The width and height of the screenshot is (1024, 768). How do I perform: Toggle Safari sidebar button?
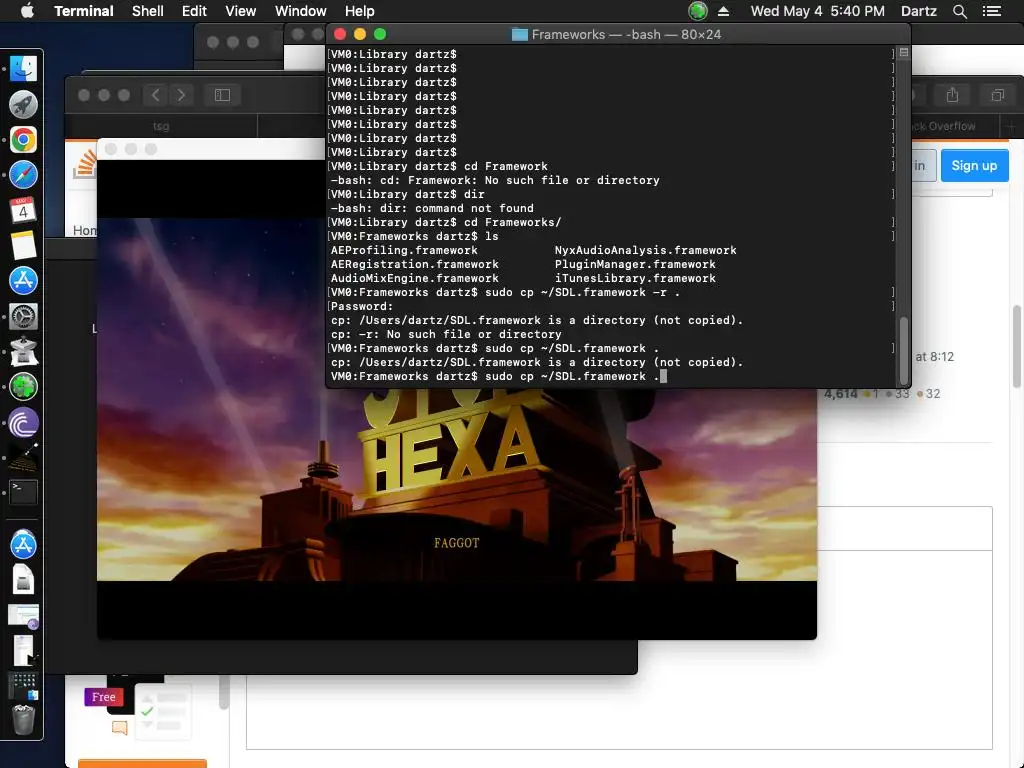tap(222, 95)
